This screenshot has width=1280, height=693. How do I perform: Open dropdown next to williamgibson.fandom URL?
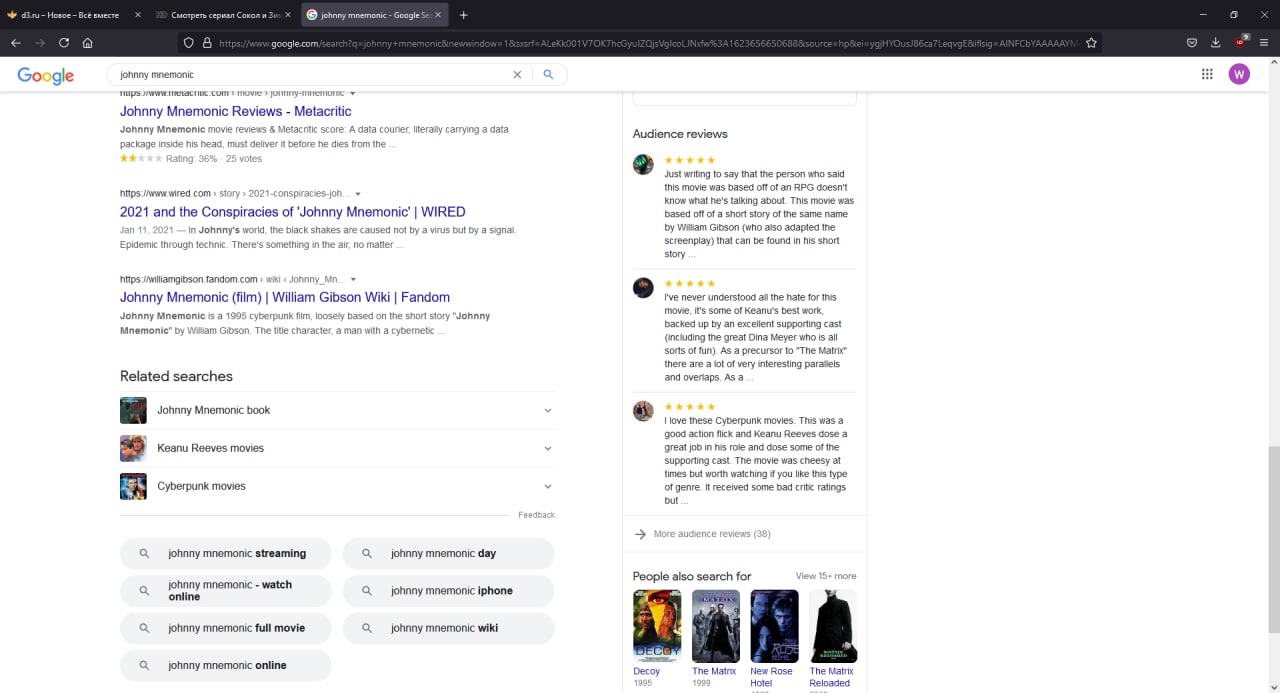[353, 280]
